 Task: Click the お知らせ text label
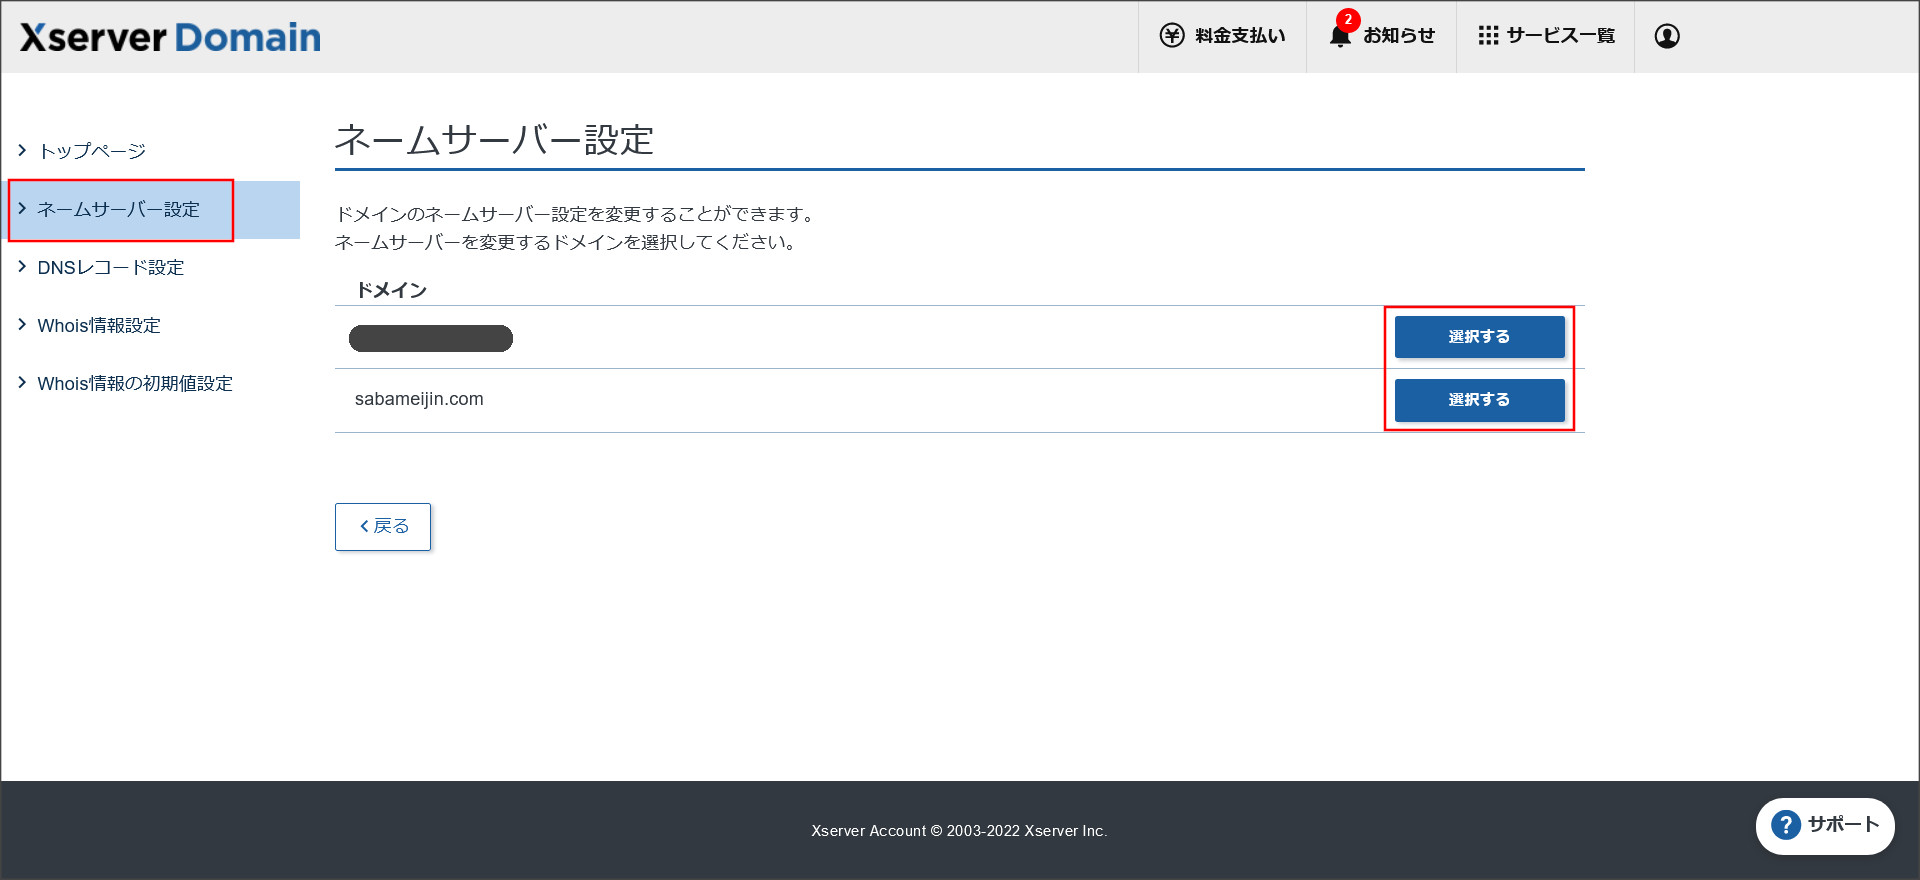pyautogui.click(x=1399, y=36)
